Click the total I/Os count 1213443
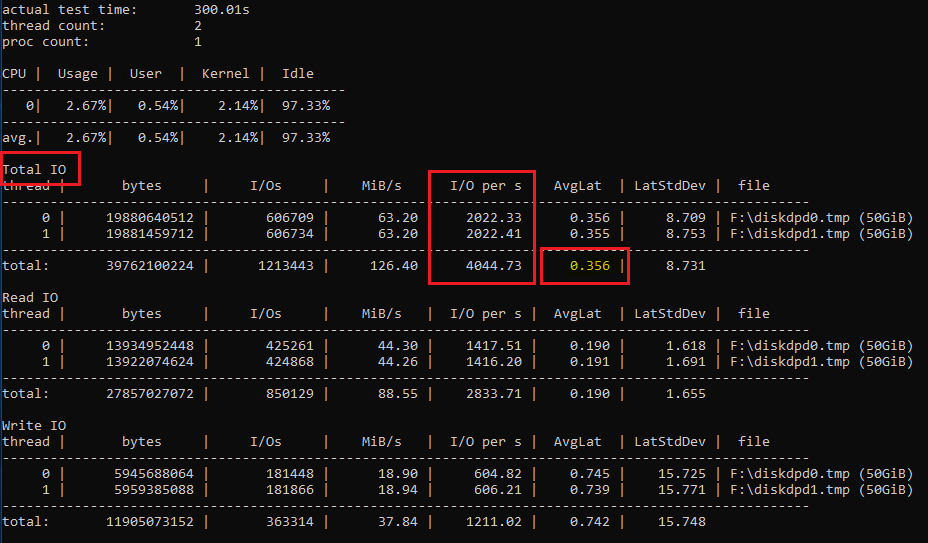This screenshot has height=543, width=928. 282,266
